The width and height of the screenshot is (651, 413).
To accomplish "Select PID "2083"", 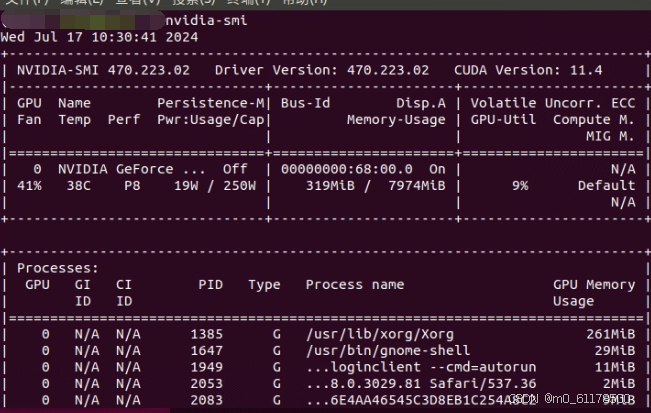I will (x=206, y=400).
